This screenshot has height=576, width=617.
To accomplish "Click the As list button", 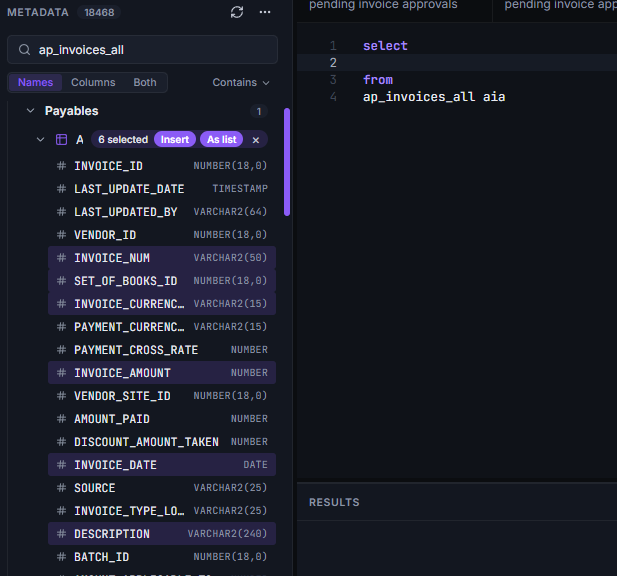I will [222, 140].
